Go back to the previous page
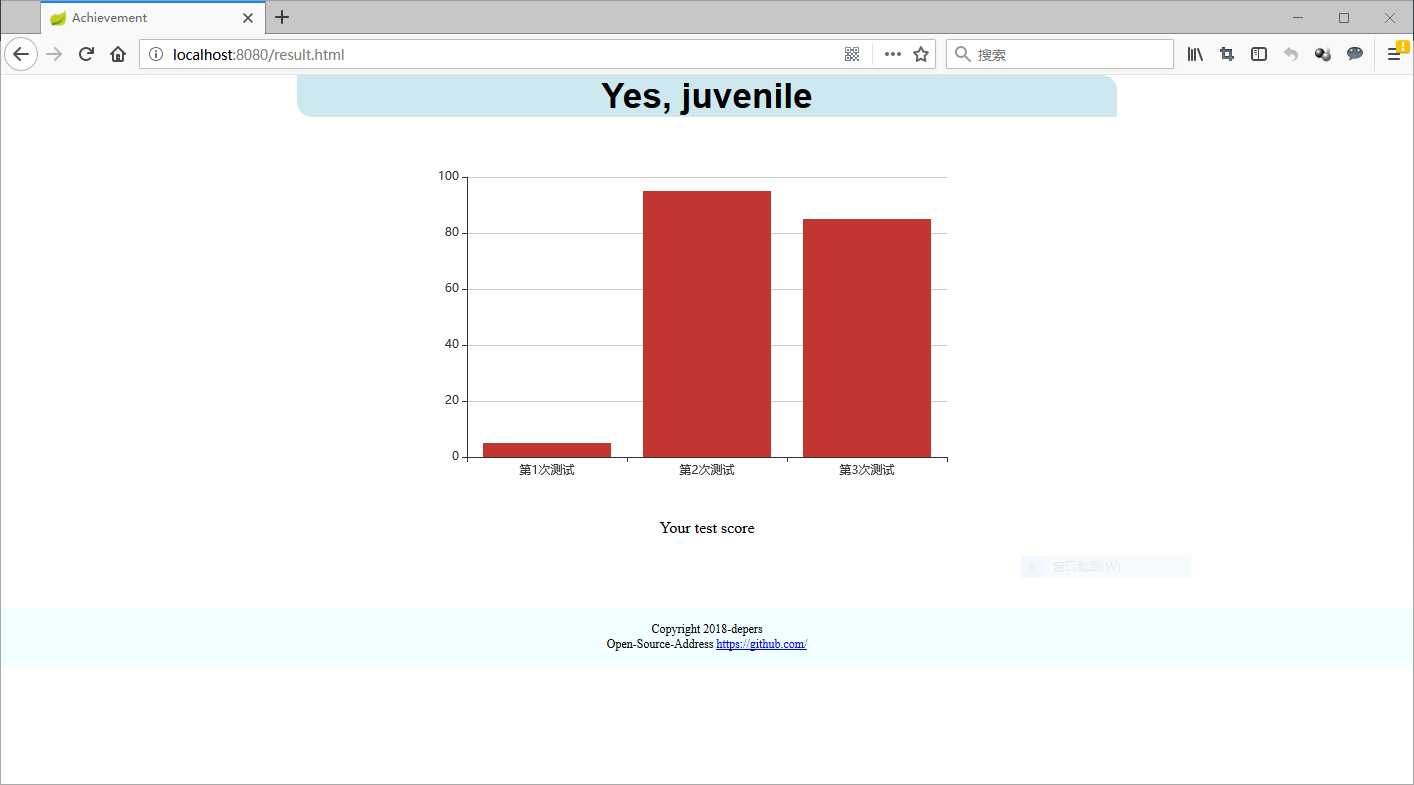This screenshot has width=1414, height=785. [x=21, y=54]
